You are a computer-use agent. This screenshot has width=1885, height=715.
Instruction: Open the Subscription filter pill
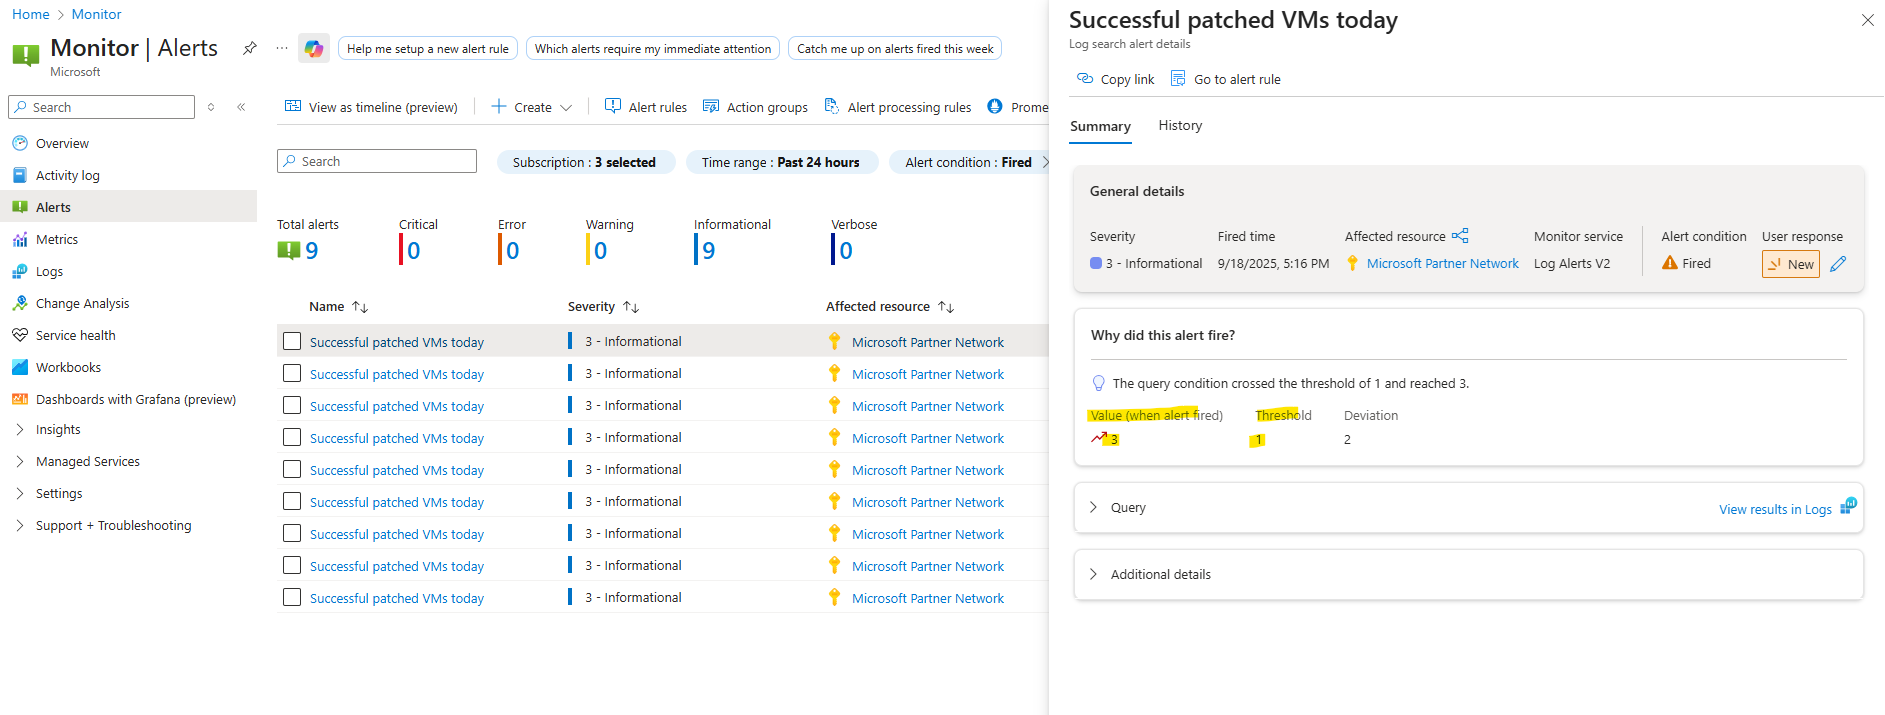coord(585,162)
